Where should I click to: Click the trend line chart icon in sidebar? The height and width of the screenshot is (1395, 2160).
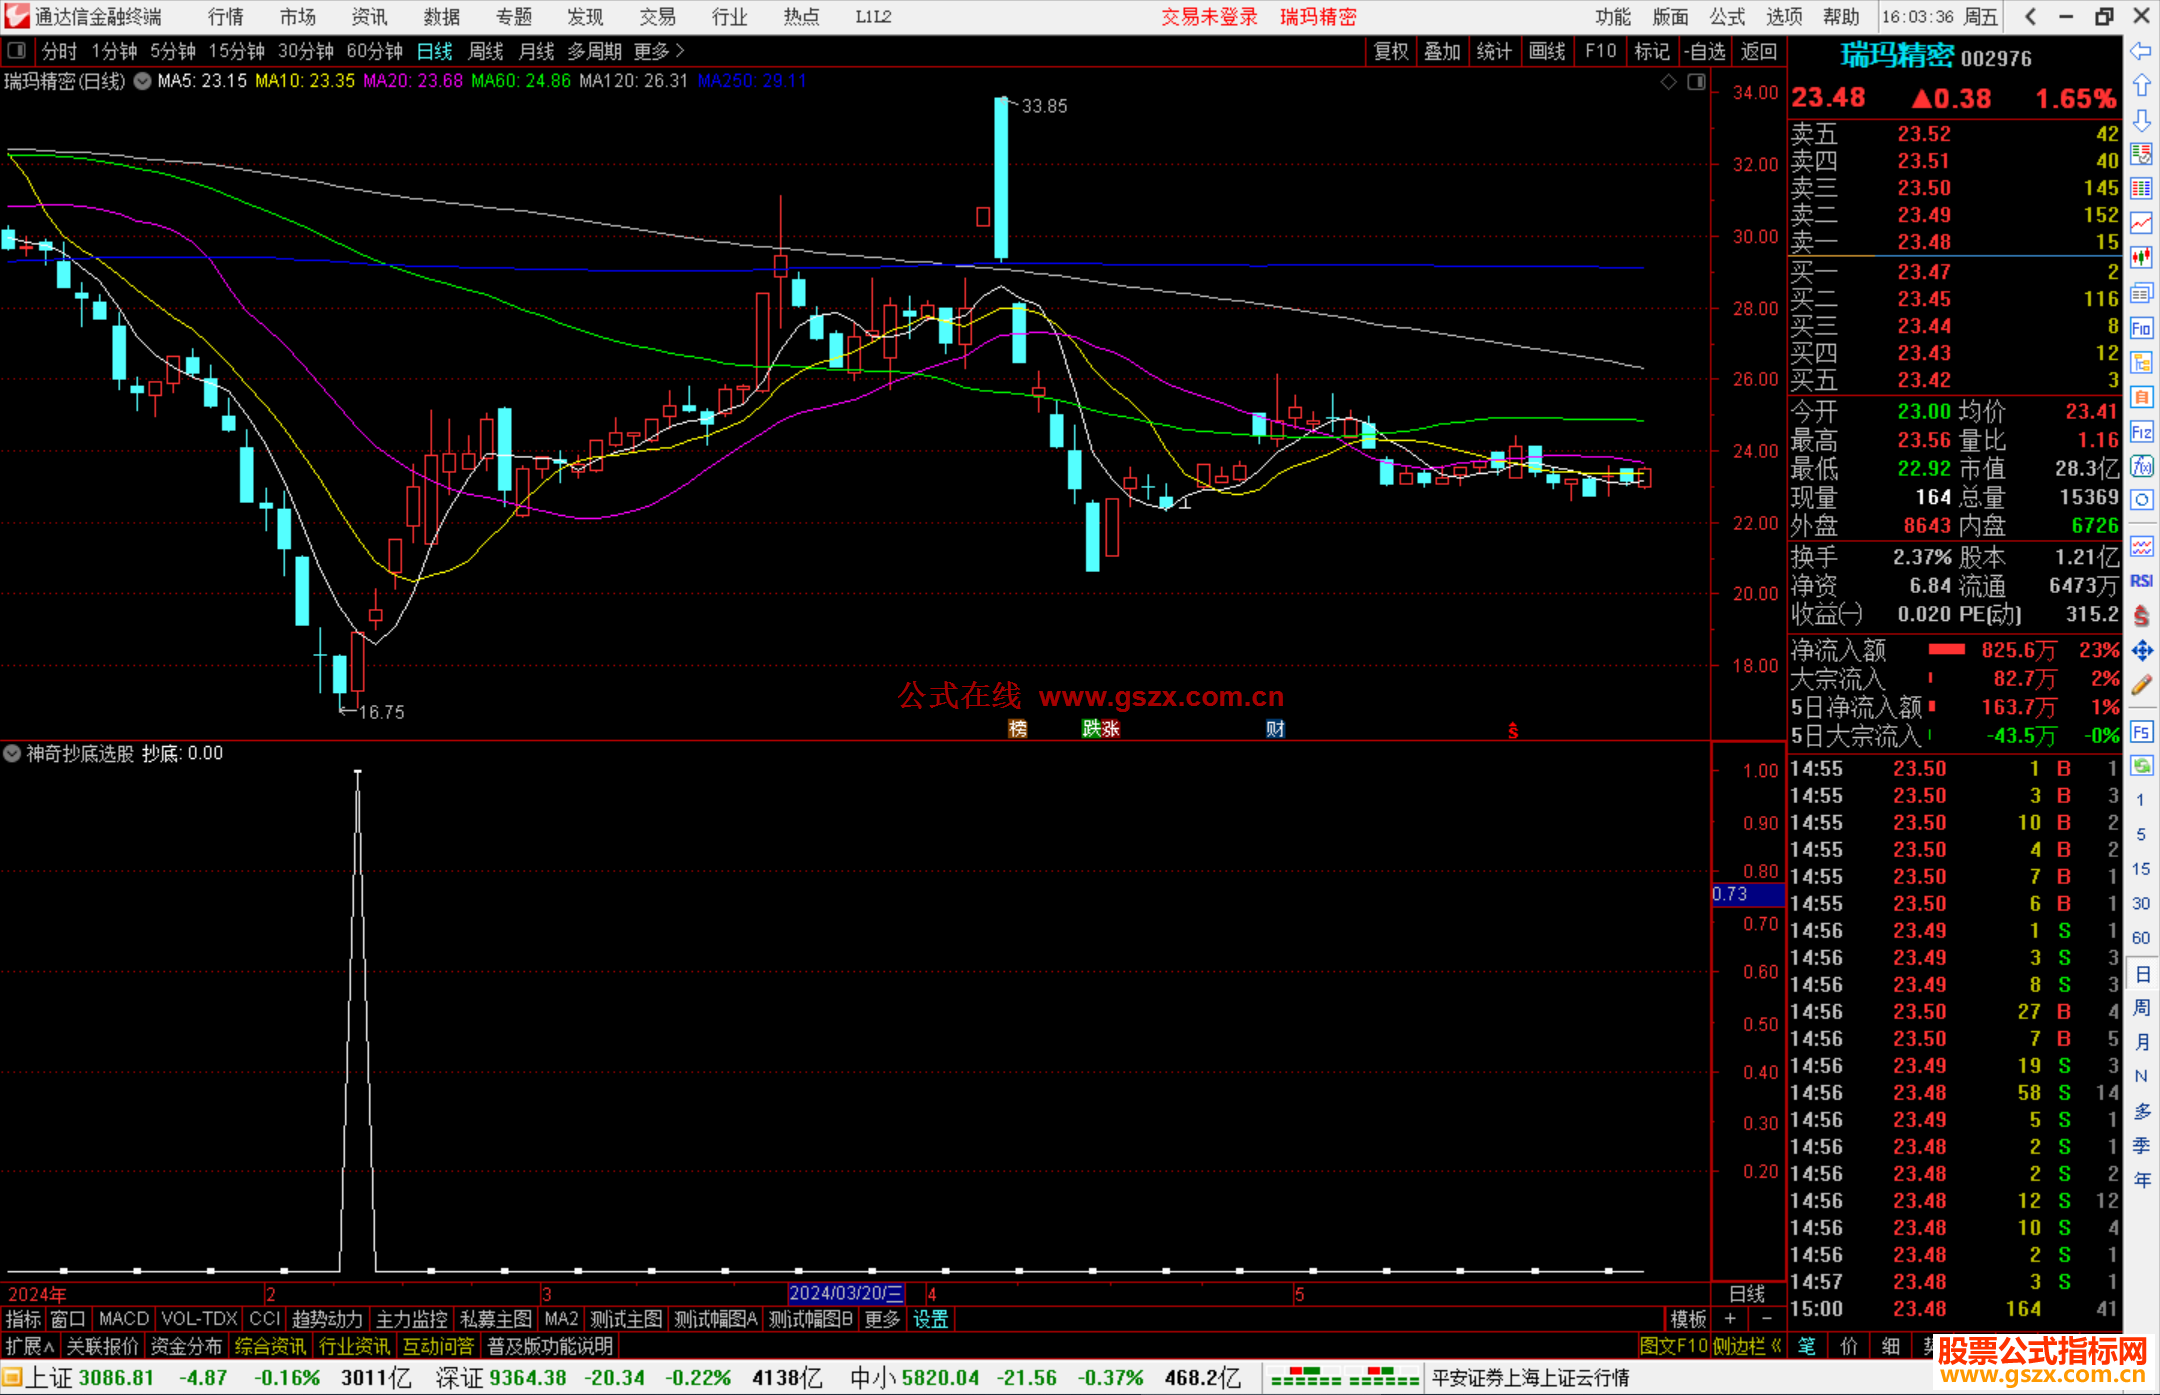[2141, 223]
